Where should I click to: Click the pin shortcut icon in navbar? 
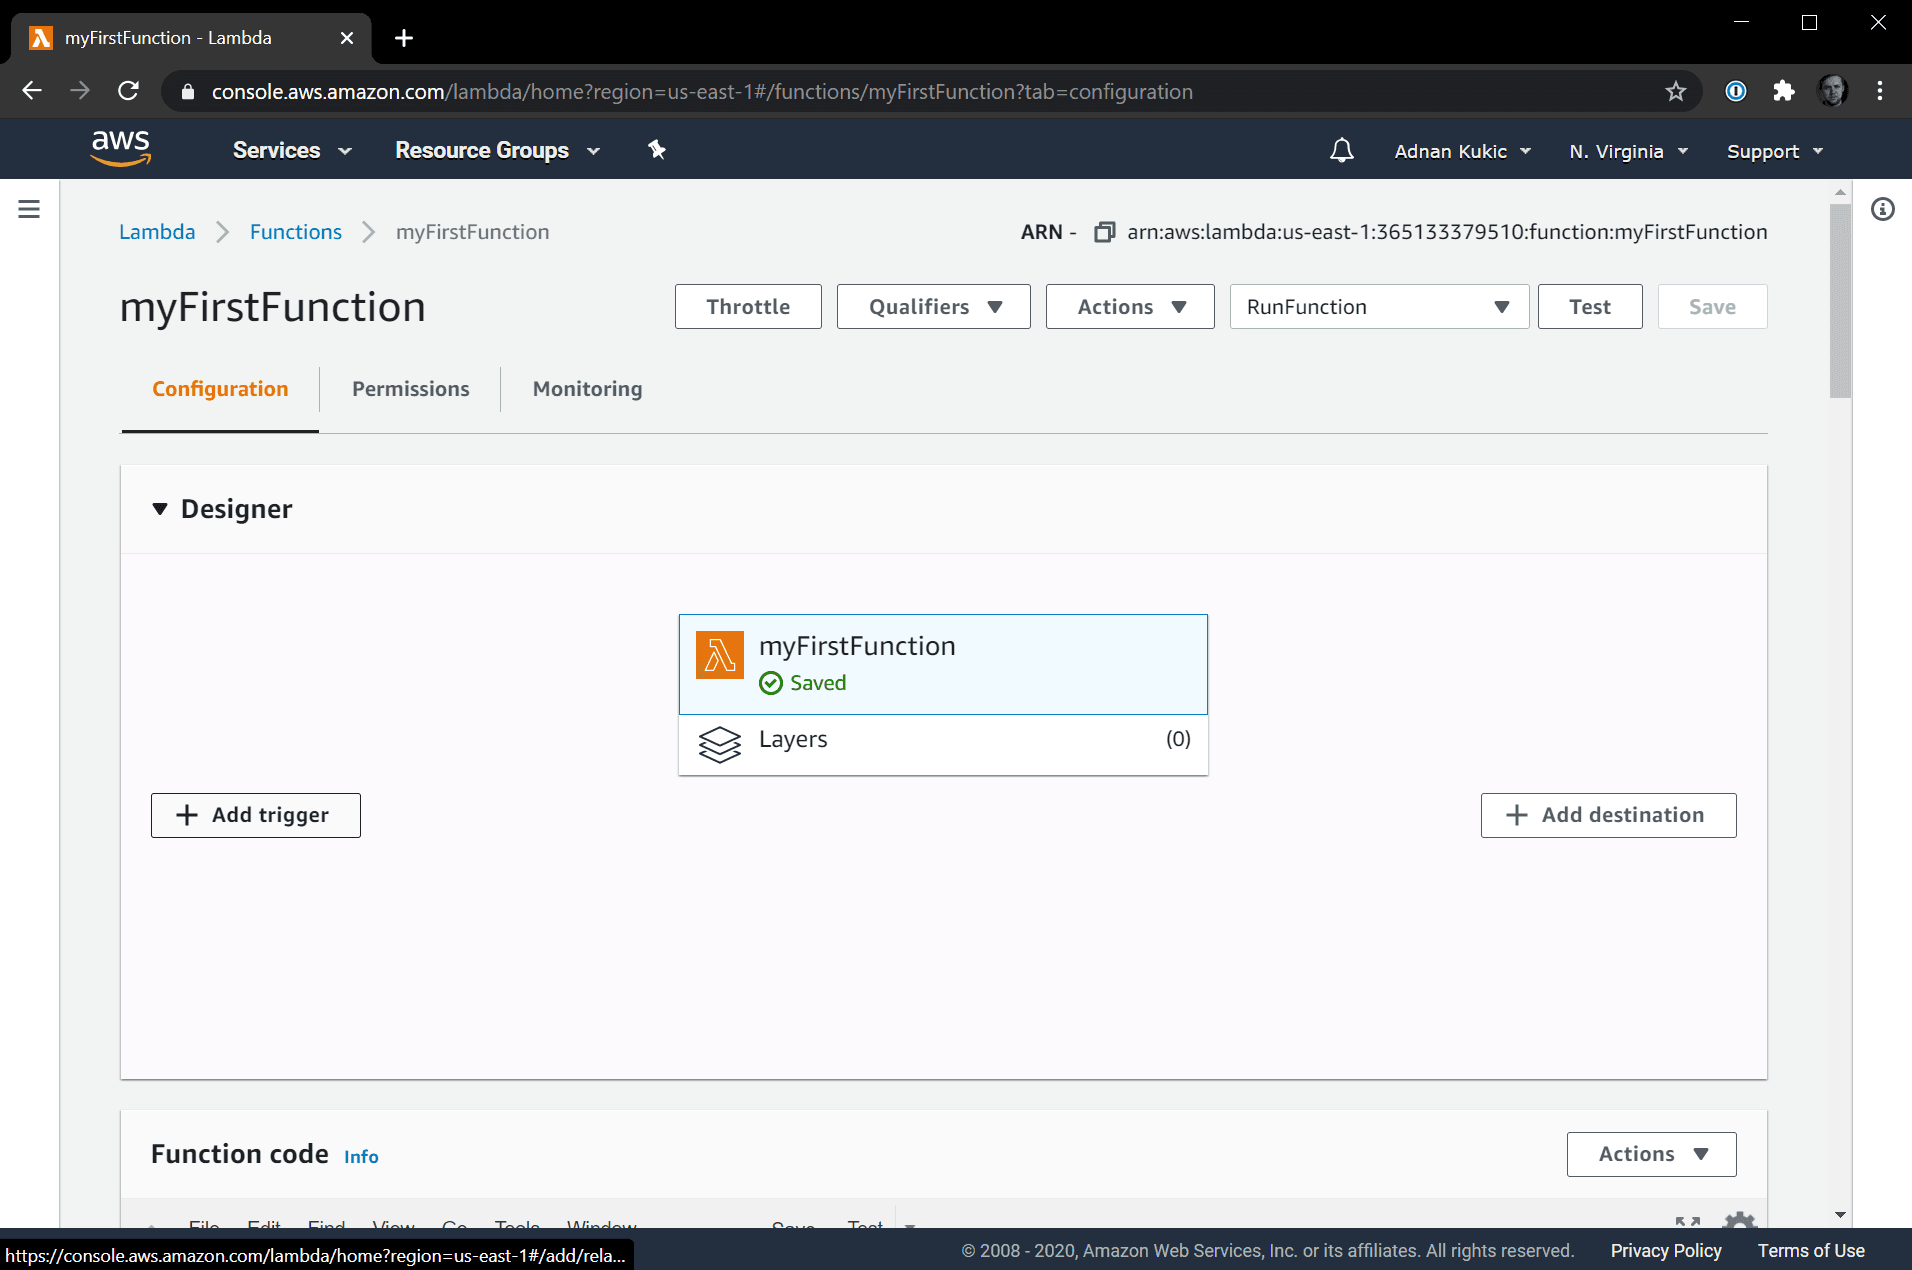[x=656, y=150]
